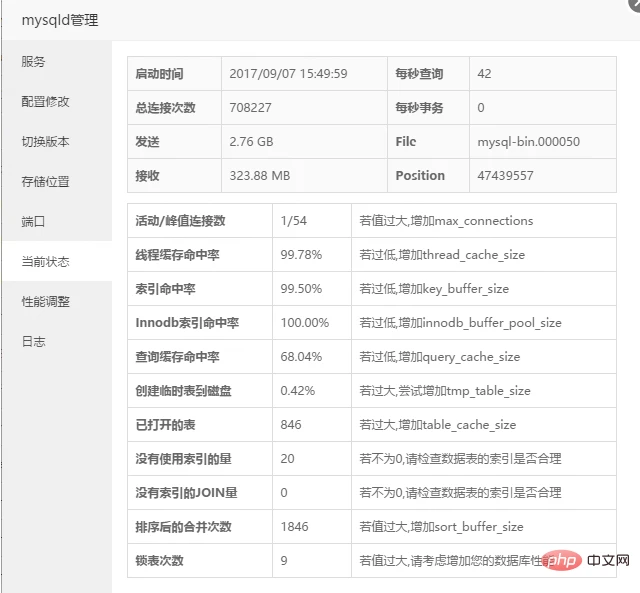640x593 pixels.
Task: Click the 每秒事务 label cell
Action: [x=428, y=108]
